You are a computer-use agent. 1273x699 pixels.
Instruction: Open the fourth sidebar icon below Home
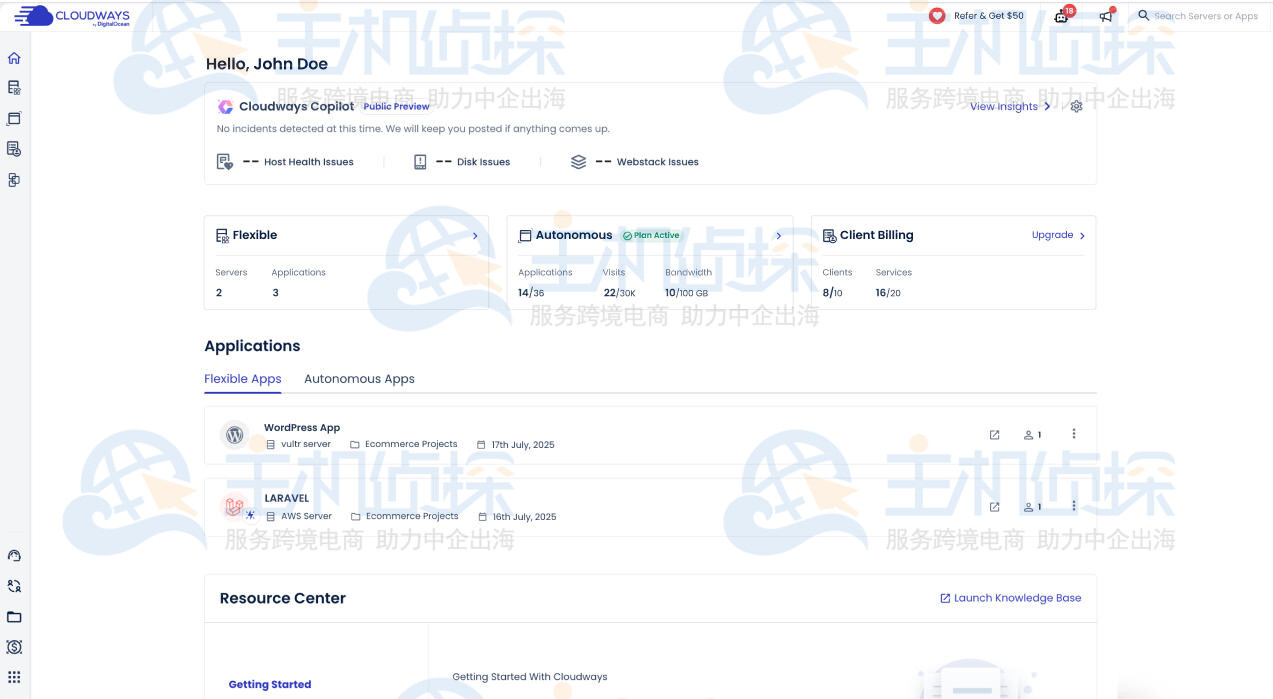(x=14, y=149)
